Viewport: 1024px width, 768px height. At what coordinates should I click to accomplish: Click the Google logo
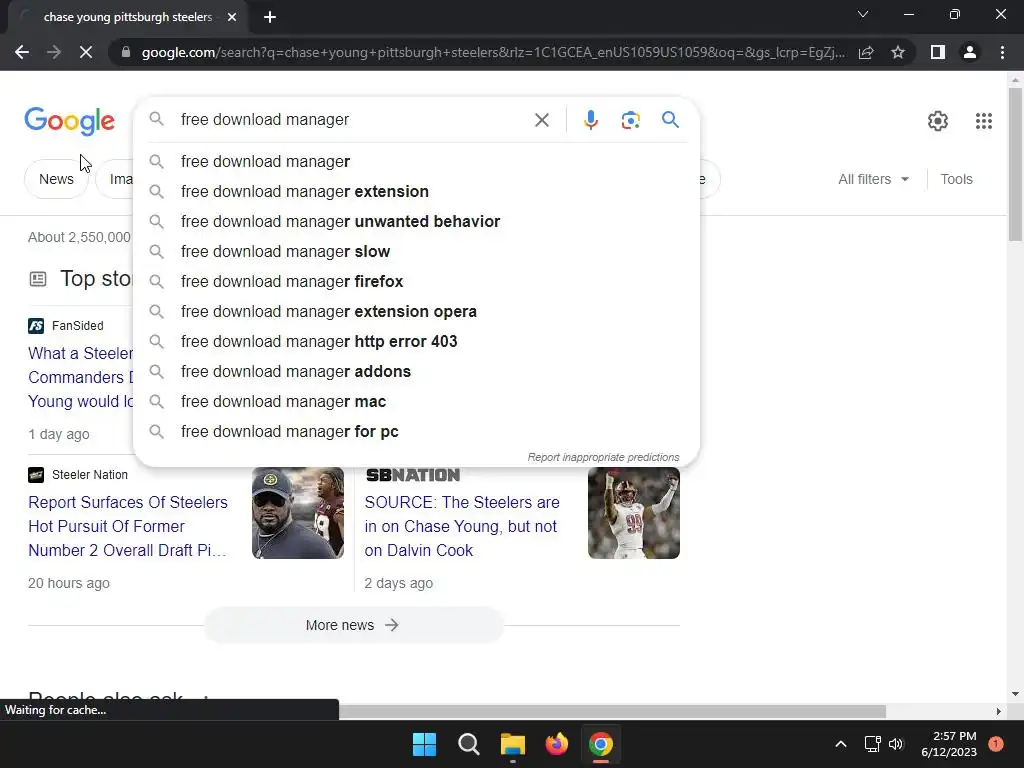tap(69, 121)
